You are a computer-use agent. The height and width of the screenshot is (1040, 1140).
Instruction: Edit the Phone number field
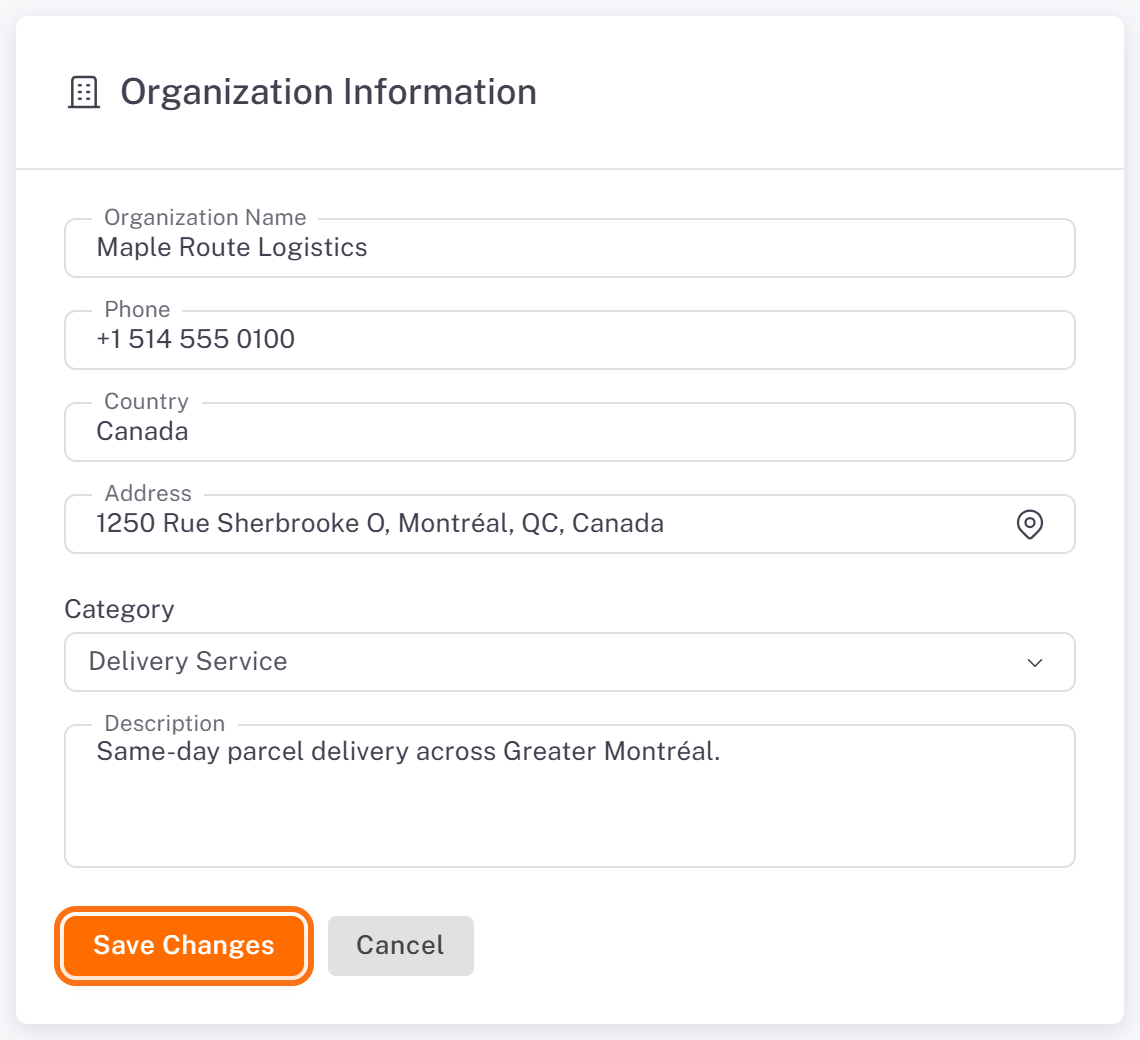click(570, 340)
